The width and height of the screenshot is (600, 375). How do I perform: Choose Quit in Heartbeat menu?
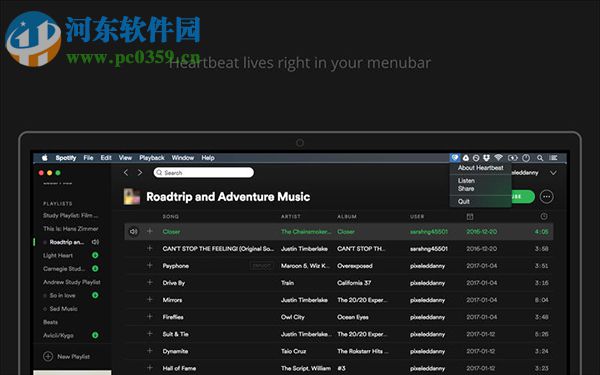(463, 202)
